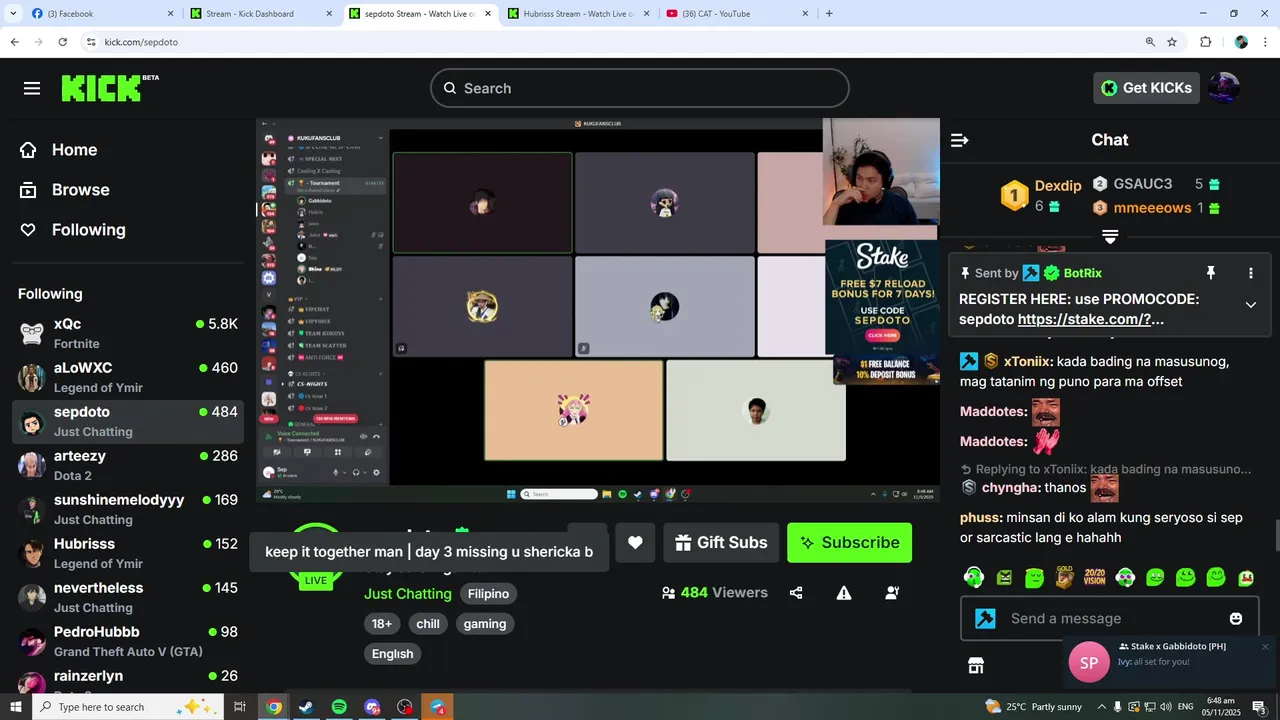Viewport: 1280px width, 720px height.
Task: Open PedroHubbb channel in Following list
Action: pos(128,642)
